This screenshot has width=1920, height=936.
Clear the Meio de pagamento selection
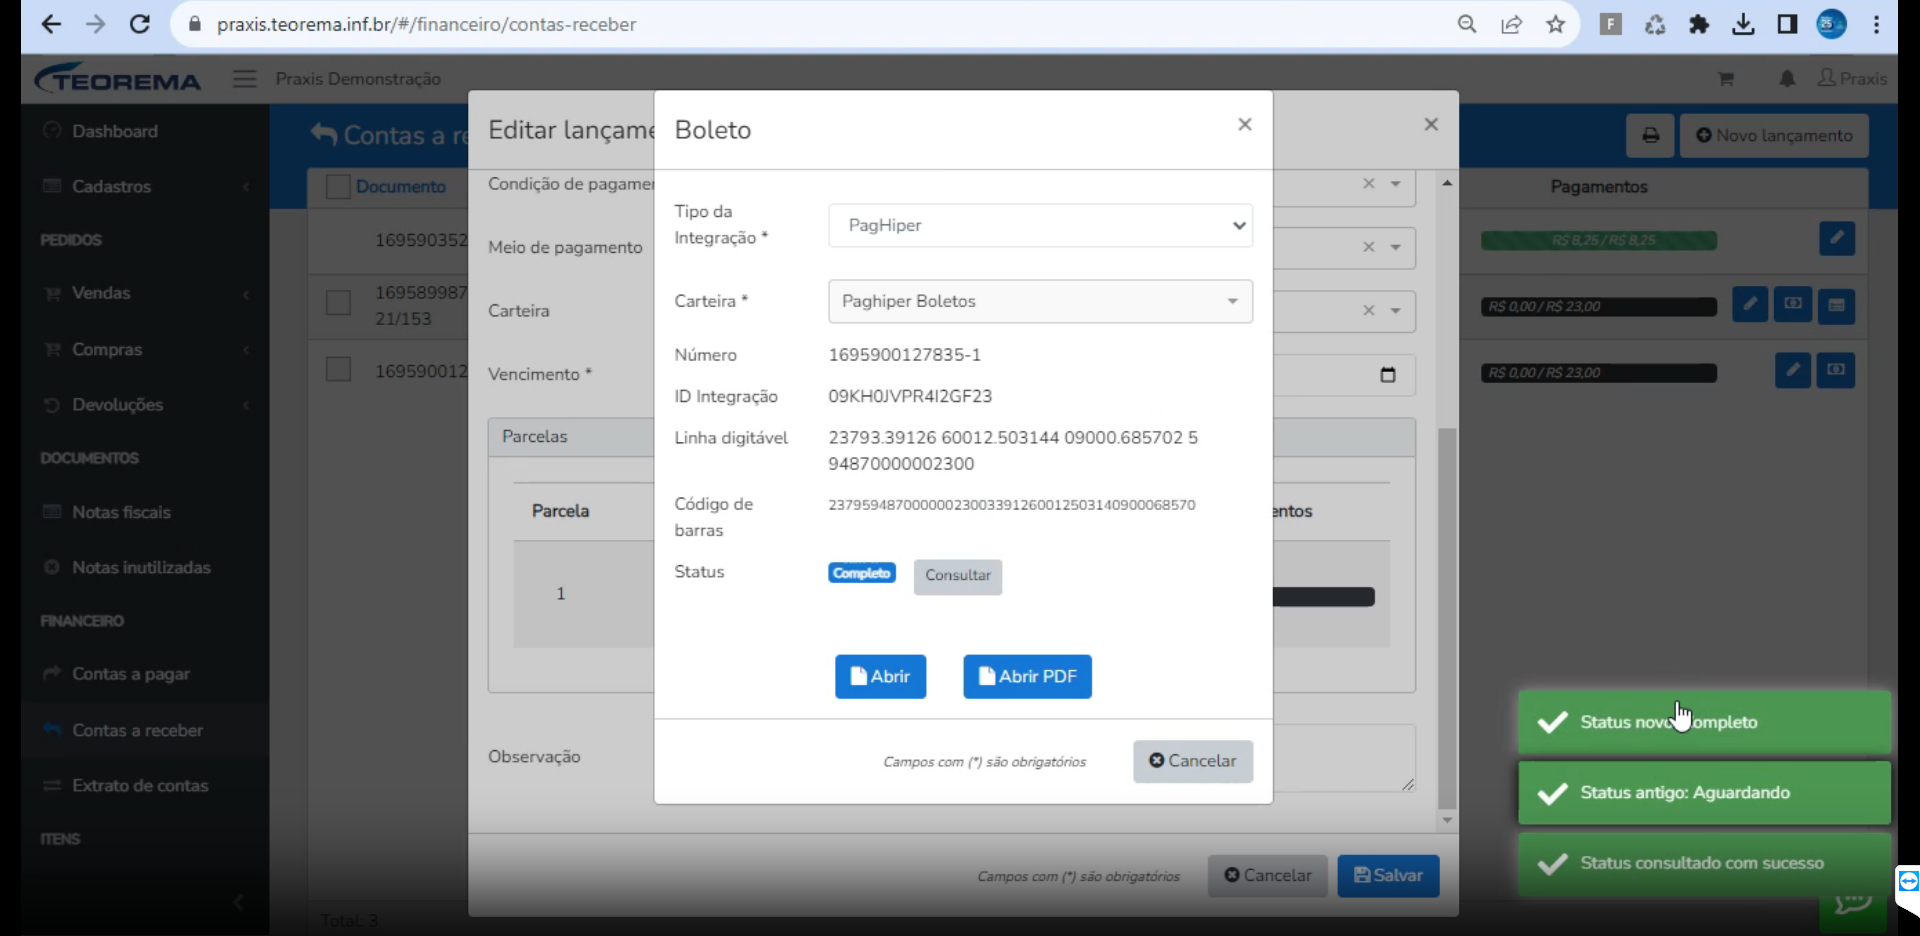1369,247
